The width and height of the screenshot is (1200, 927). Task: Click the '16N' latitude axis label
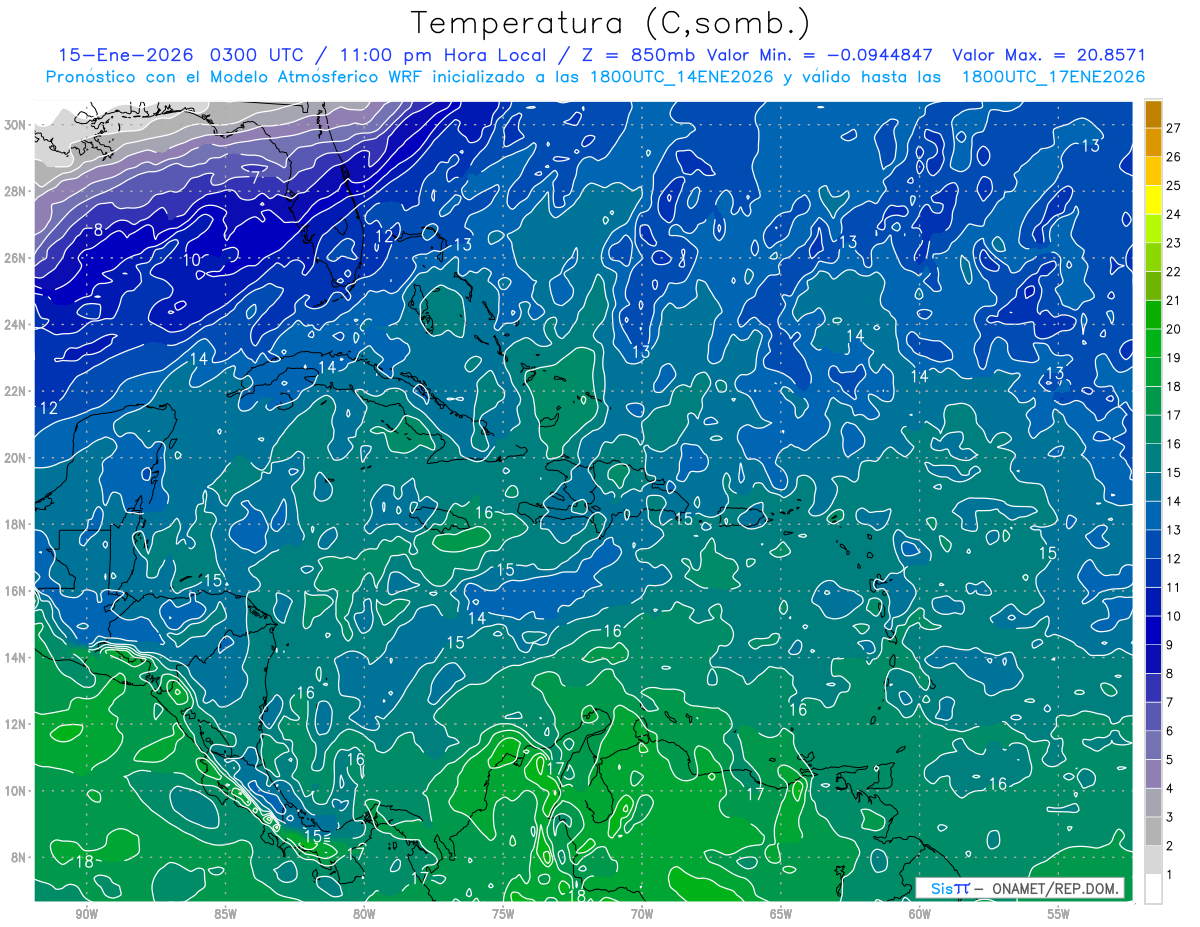[15, 591]
